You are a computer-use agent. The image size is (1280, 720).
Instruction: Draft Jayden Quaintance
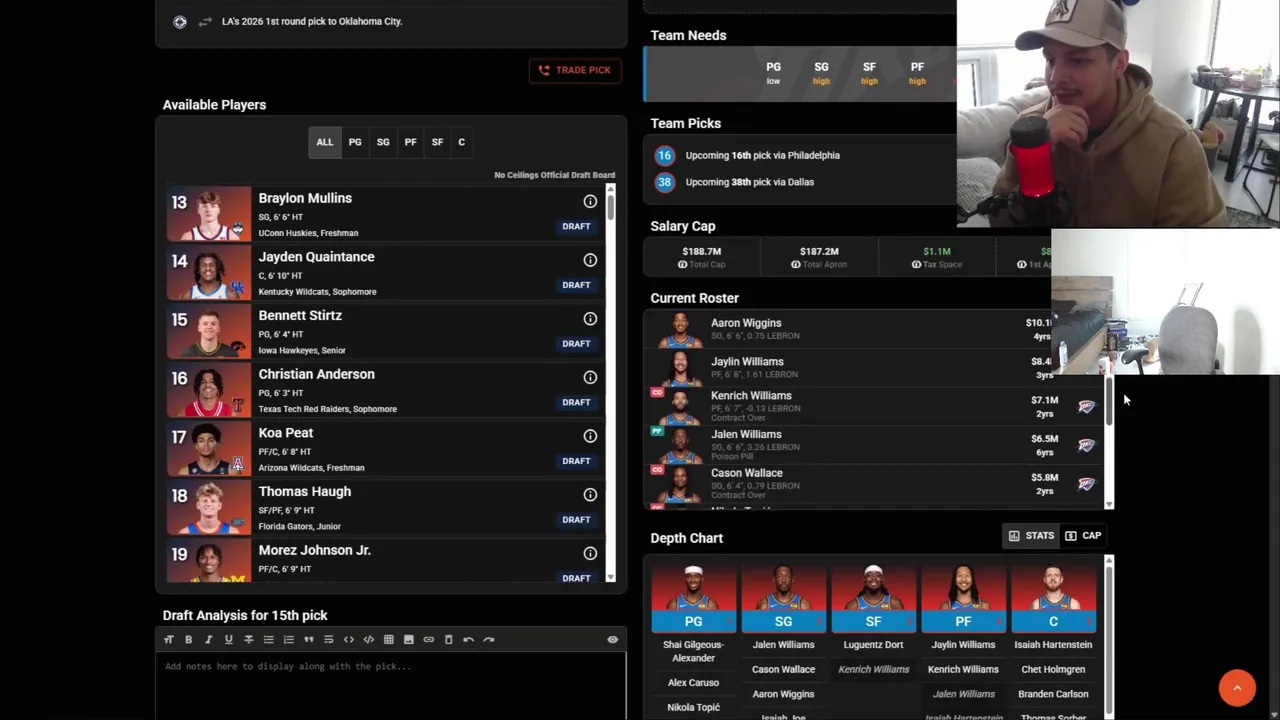pyautogui.click(x=576, y=285)
